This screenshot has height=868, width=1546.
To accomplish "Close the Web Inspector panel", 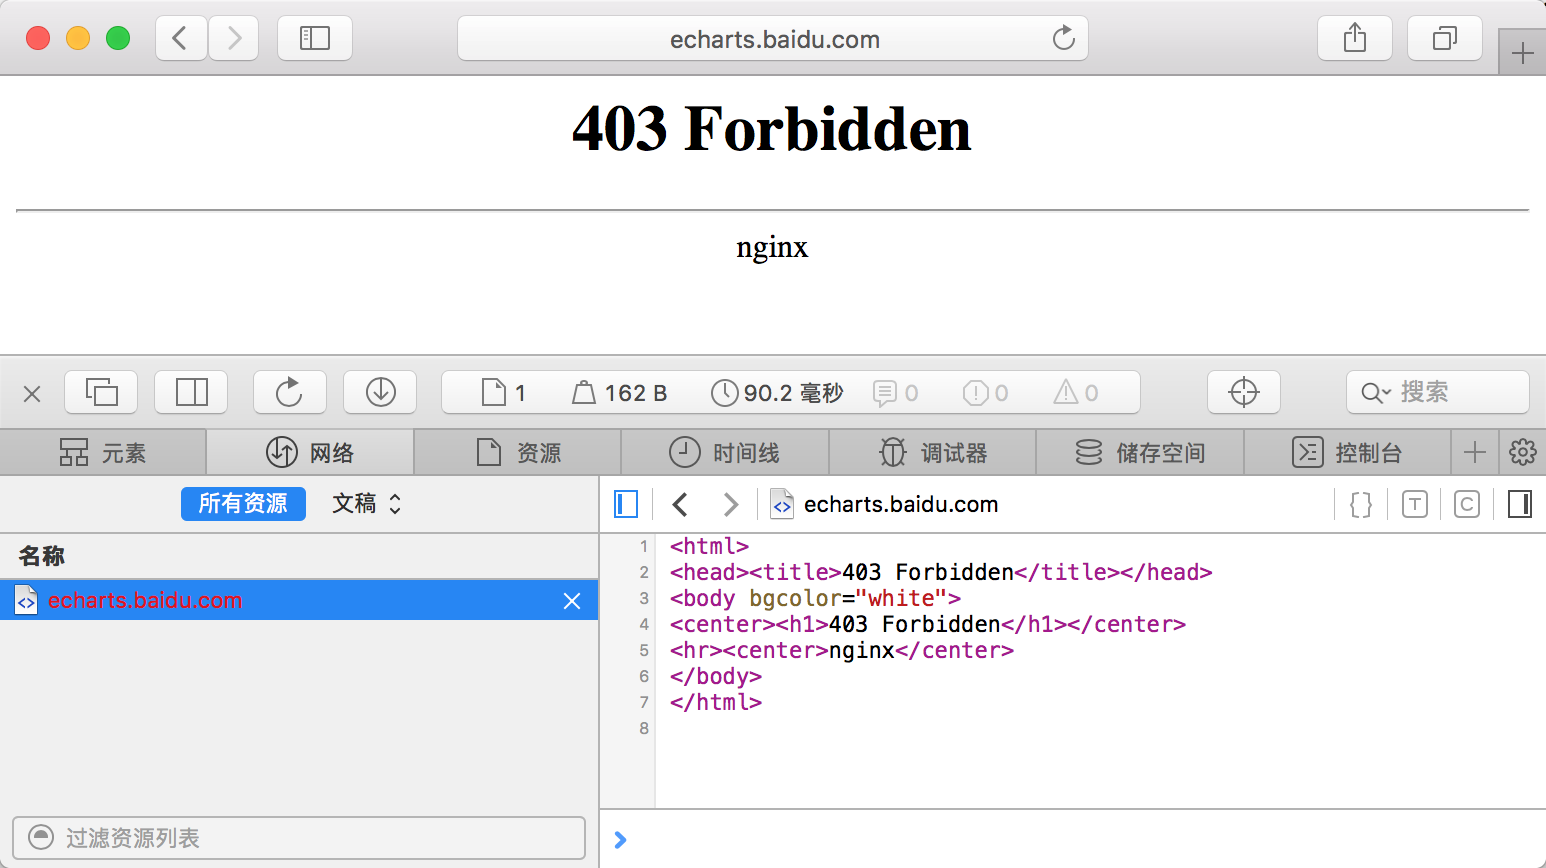I will [32, 393].
